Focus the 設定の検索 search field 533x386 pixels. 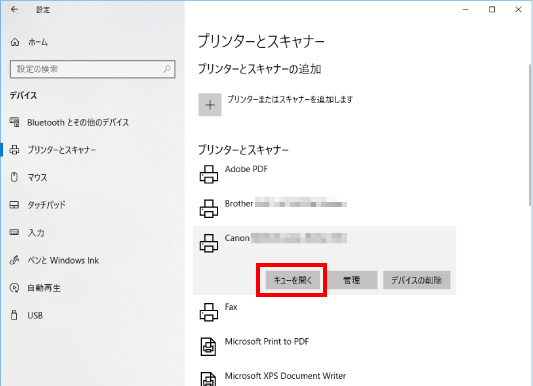pyautogui.click(x=92, y=69)
